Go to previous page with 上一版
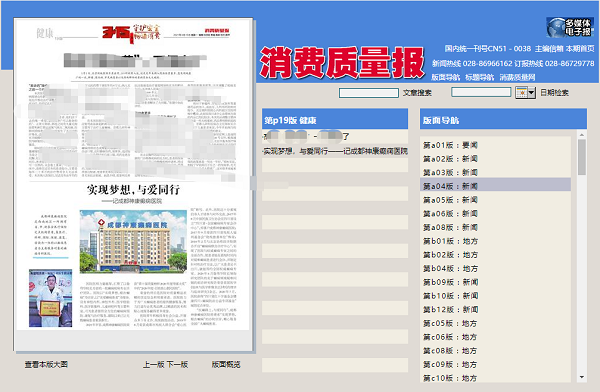The image size is (600, 392). pos(153,364)
